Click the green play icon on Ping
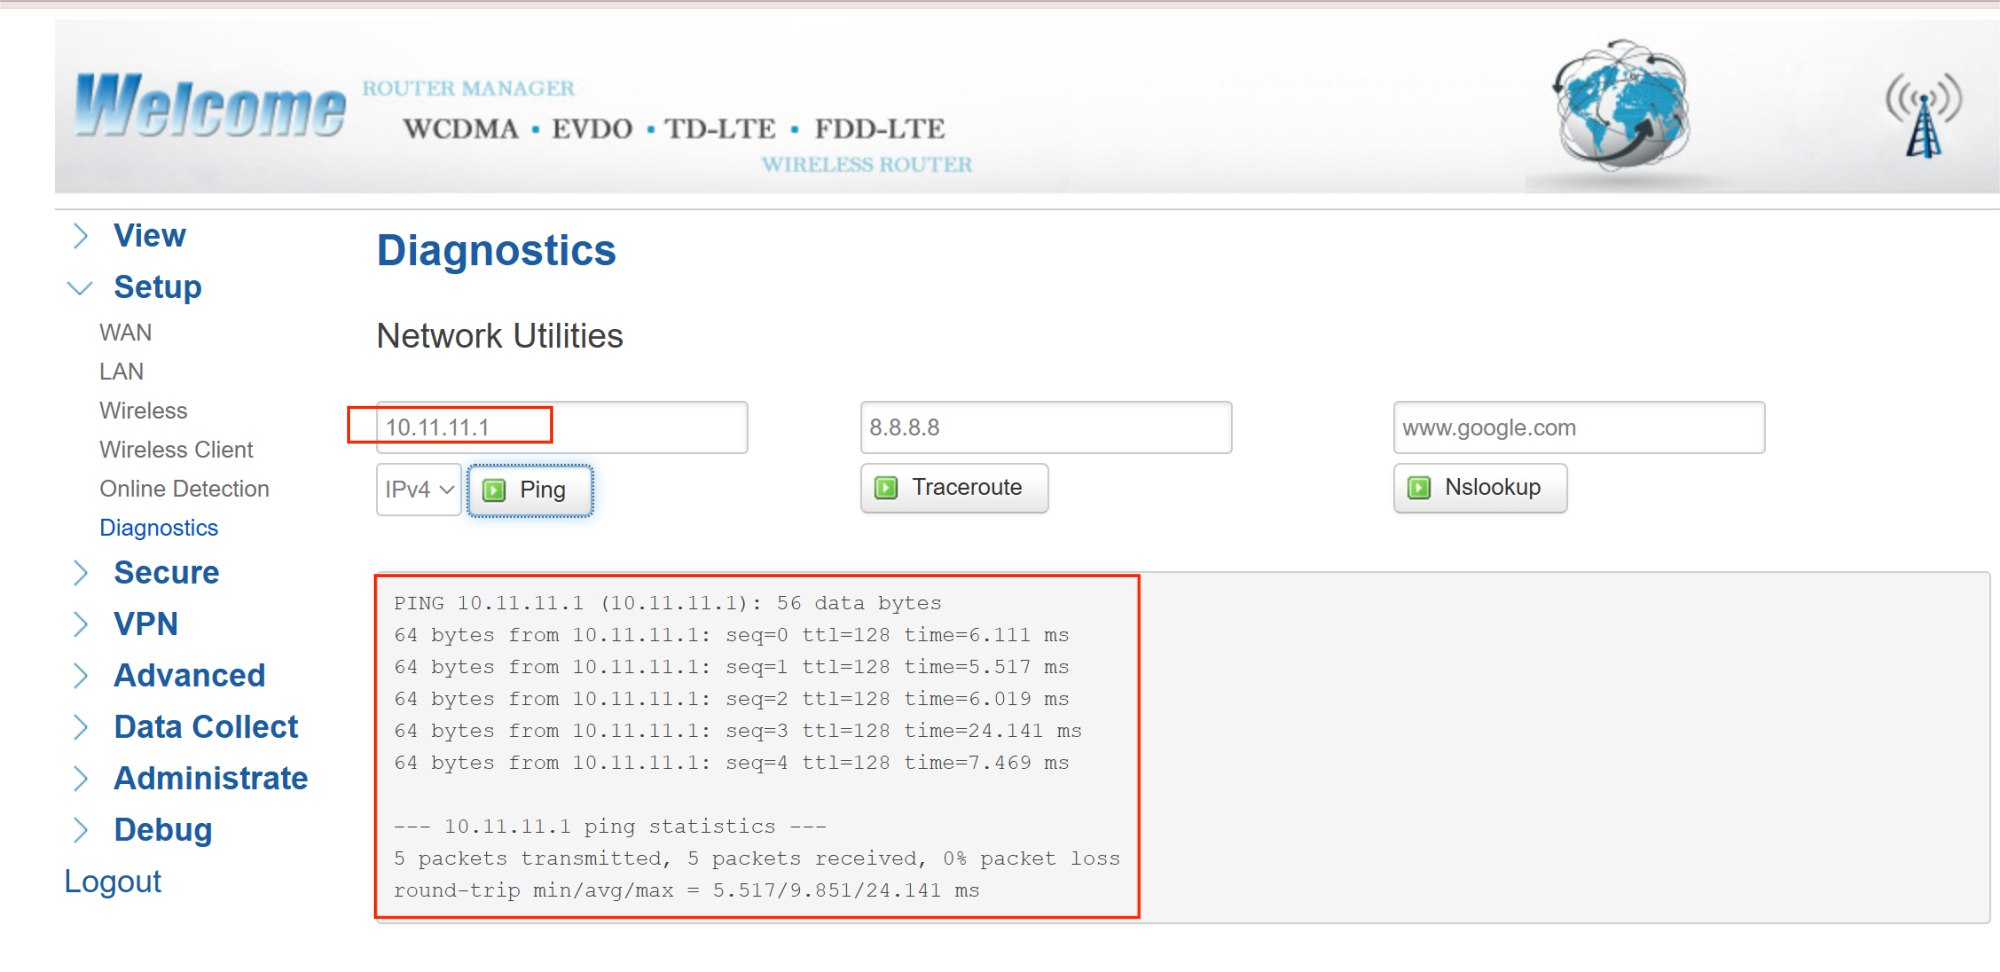Viewport: 2000px width, 972px height. pos(494,490)
